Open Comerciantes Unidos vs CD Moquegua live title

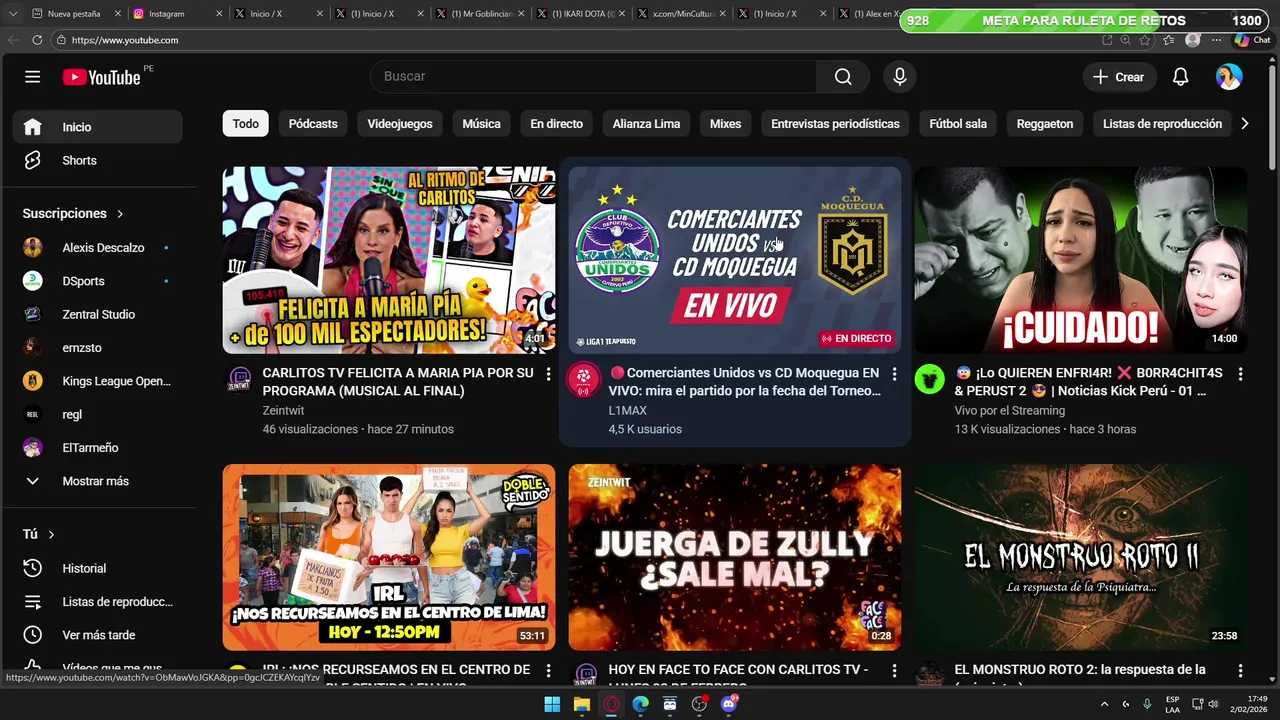click(744, 382)
